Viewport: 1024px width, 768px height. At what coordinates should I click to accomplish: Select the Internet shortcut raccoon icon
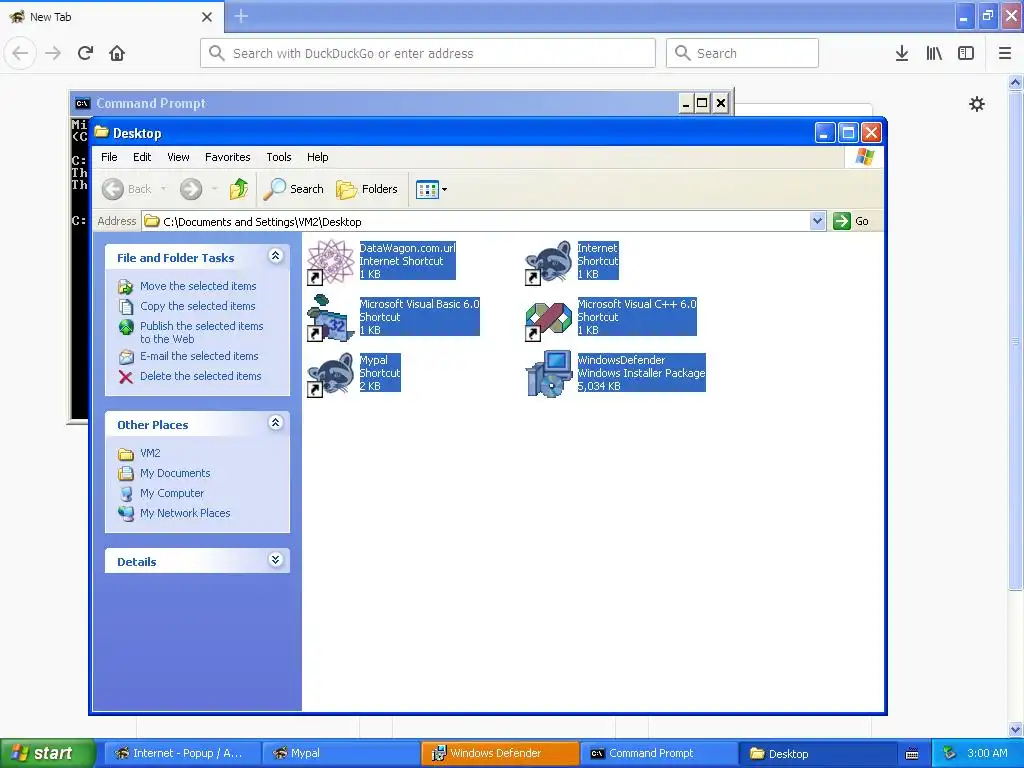coord(549,262)
